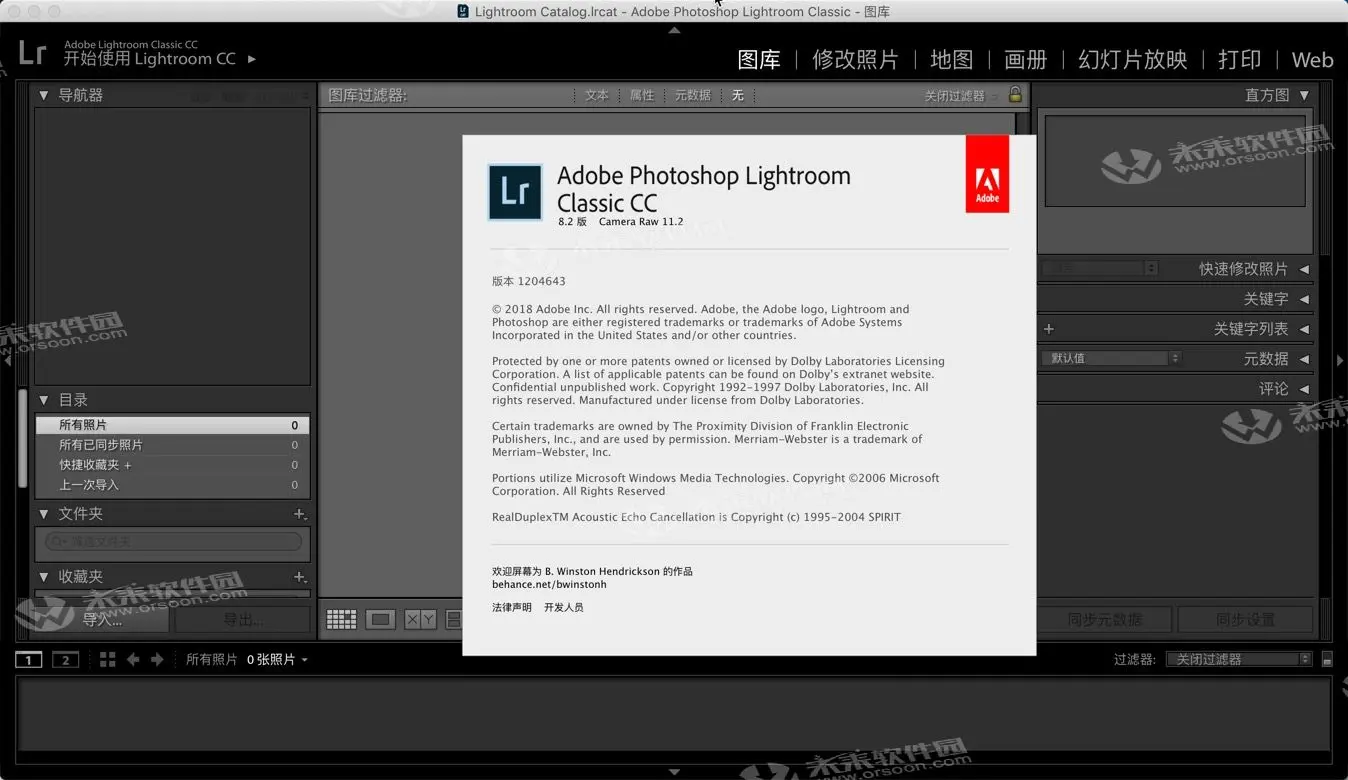Viewport: 1348px width, 780px height.
Task: Toggle the filmstrip filter switch
Action: click(x=1327, y=660)
